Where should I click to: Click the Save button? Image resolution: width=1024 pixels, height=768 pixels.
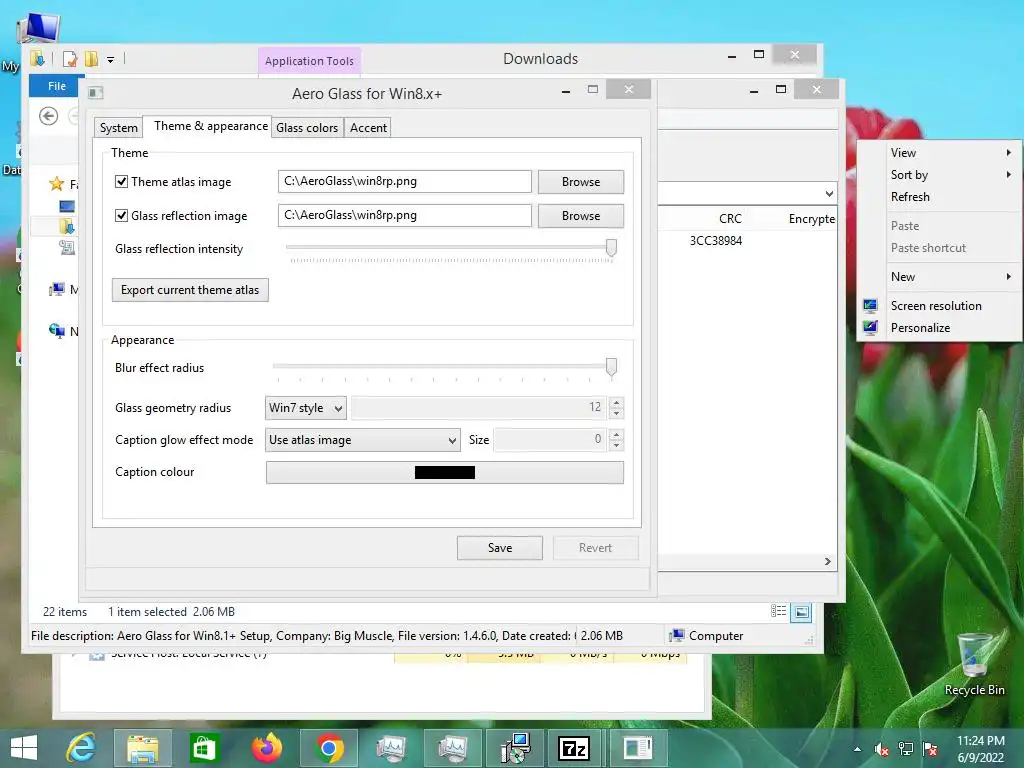[x=500, y=548]
